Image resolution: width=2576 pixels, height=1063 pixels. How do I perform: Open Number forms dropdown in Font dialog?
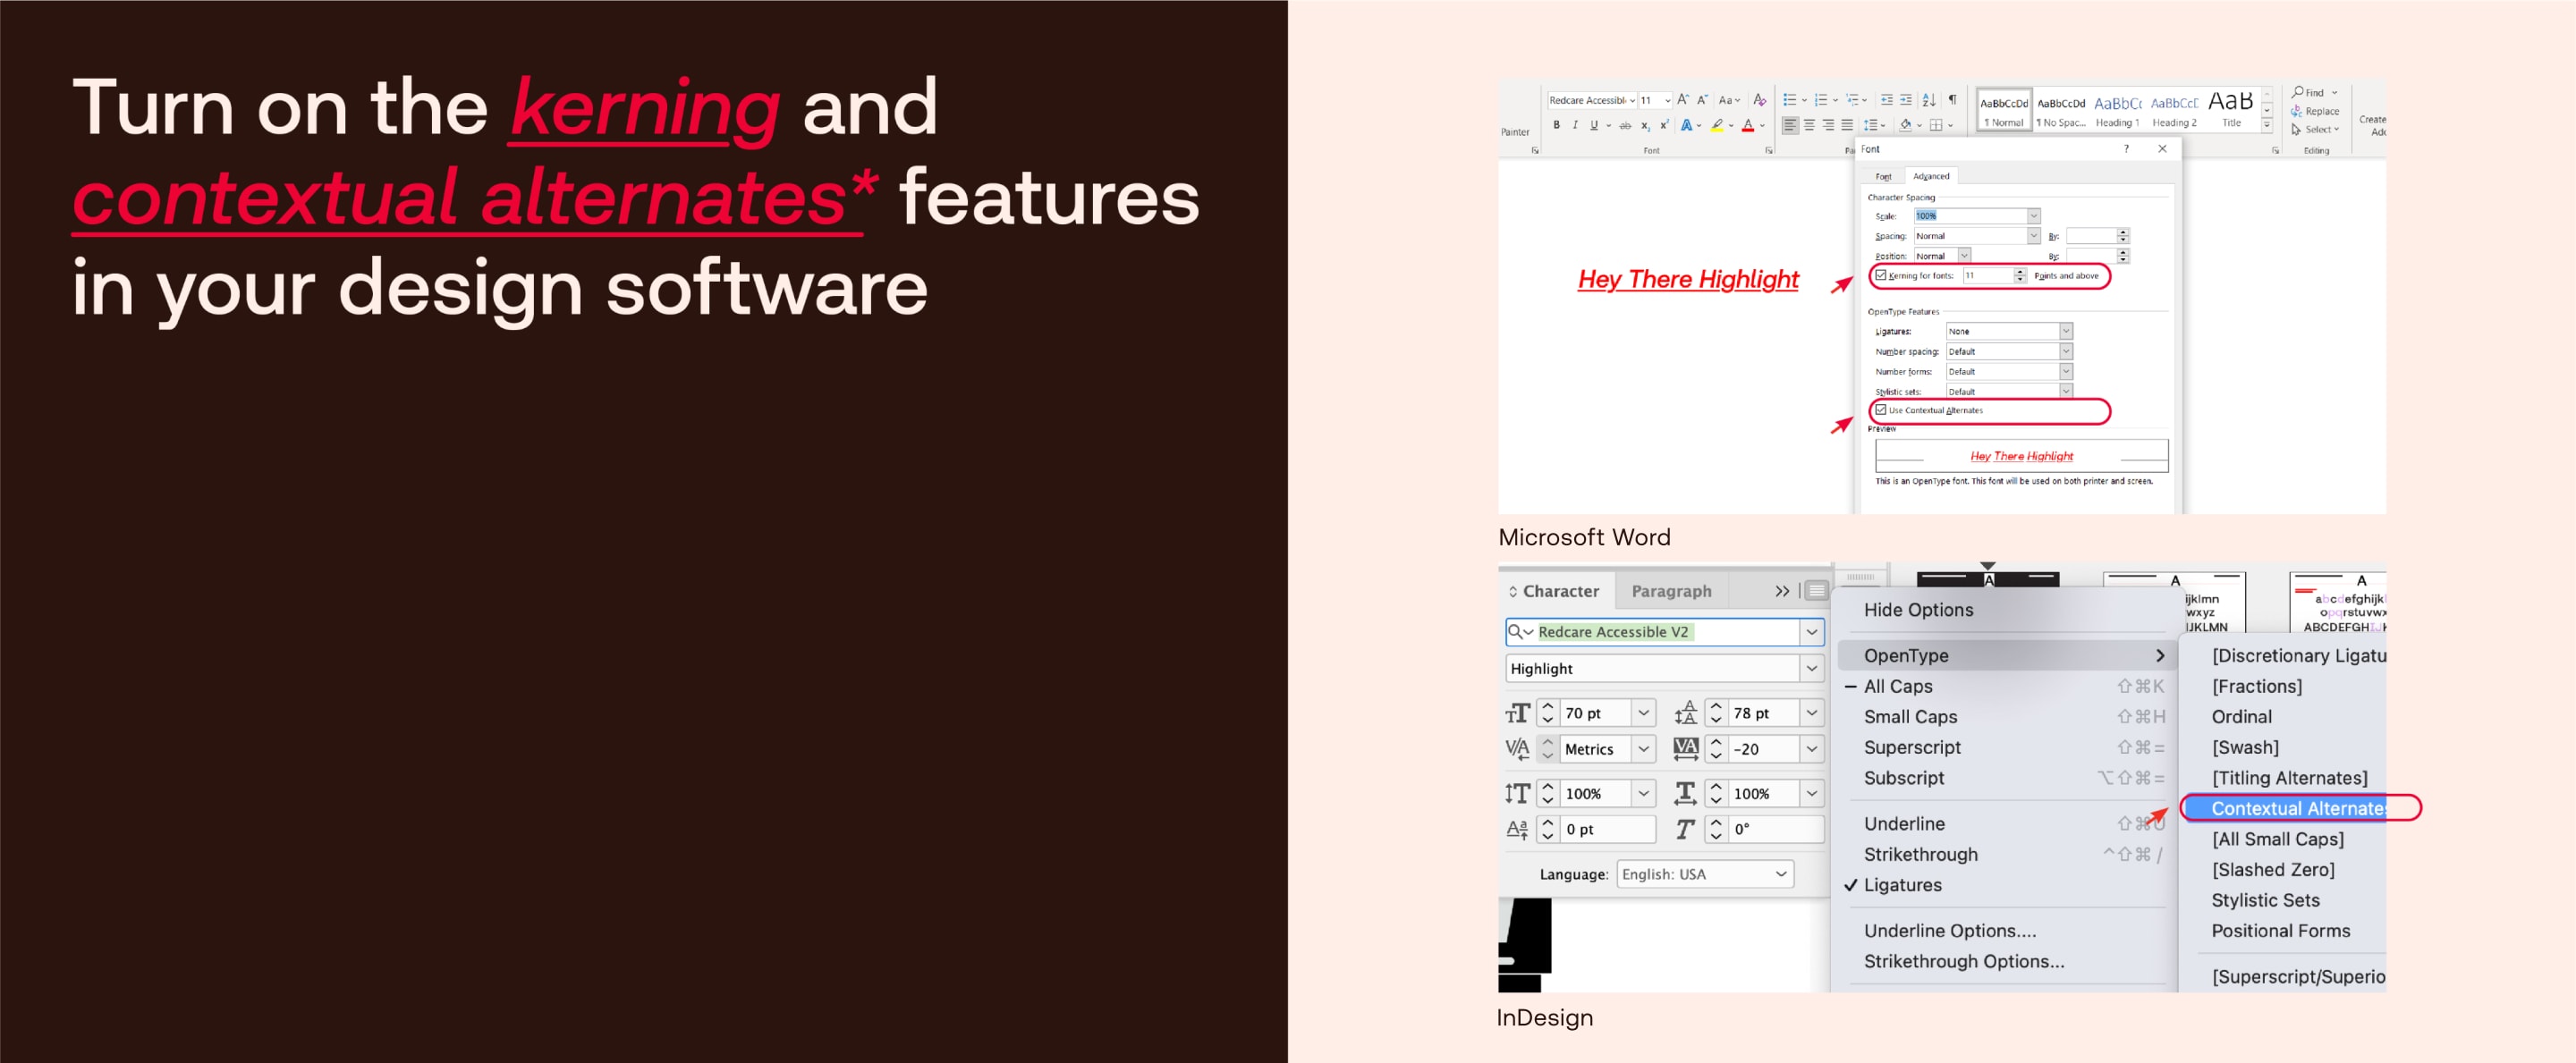point(2066,371)
